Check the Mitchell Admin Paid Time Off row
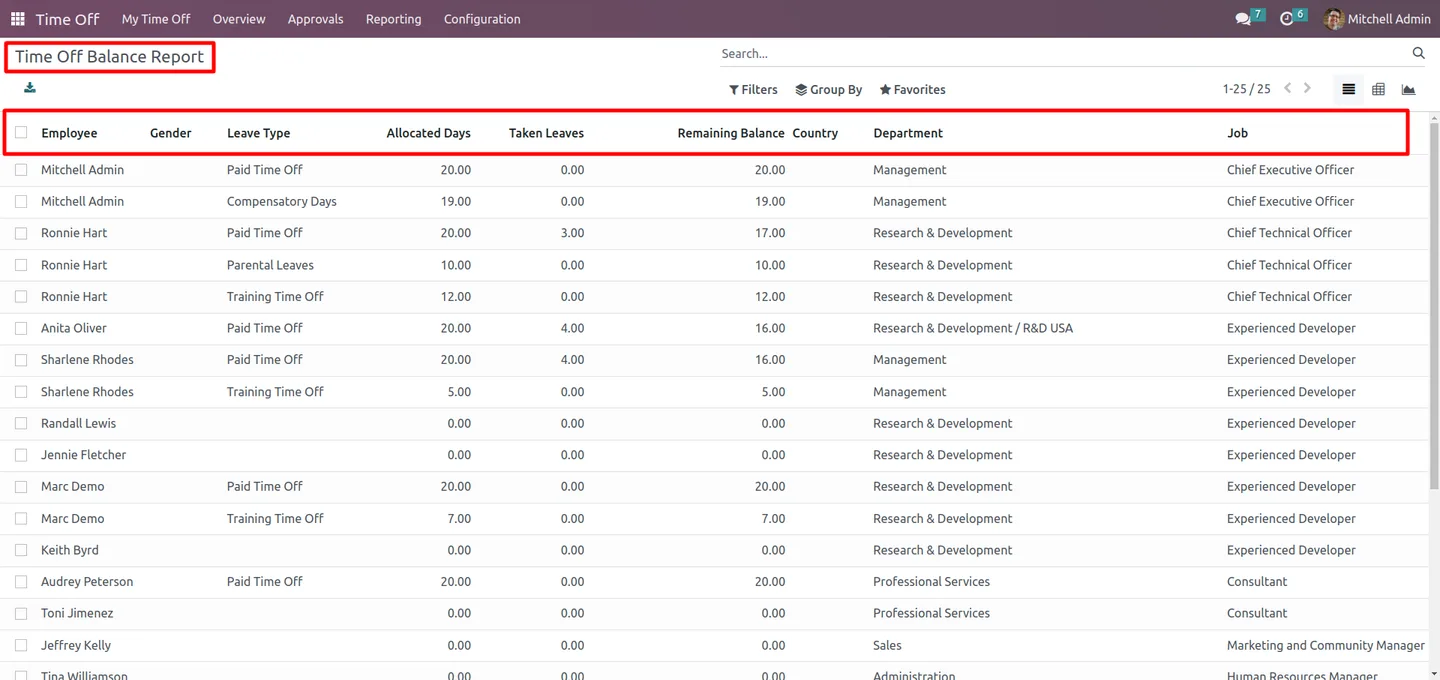 click(x=21, y=170)
